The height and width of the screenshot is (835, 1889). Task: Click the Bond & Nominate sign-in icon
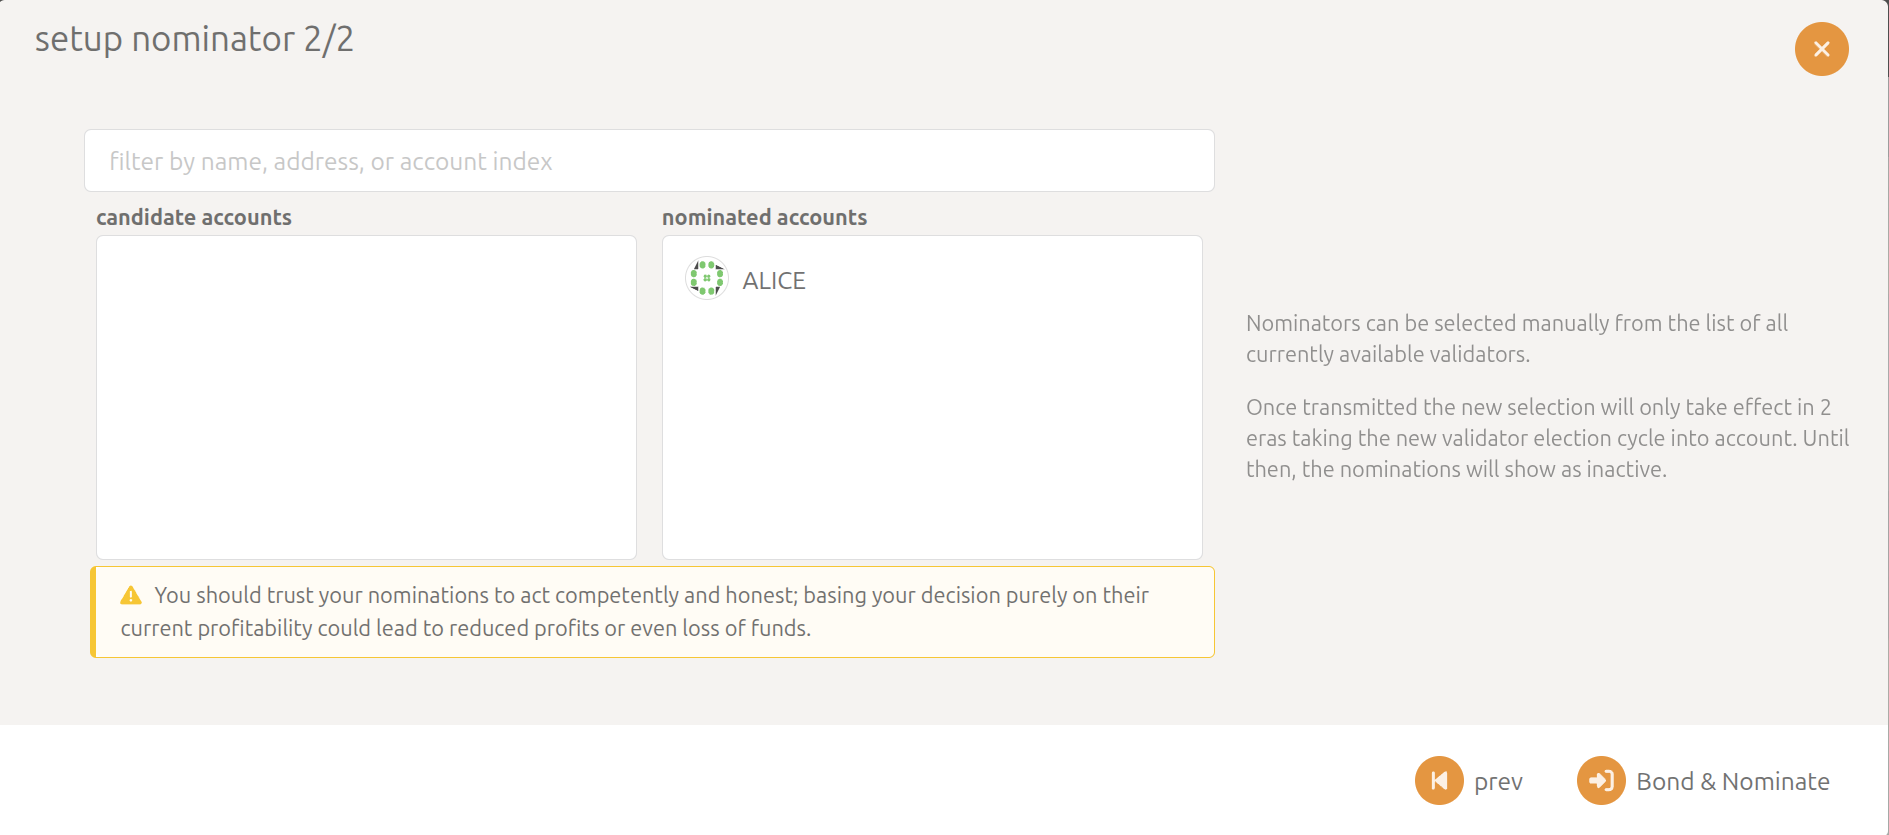coord(1601,780)
